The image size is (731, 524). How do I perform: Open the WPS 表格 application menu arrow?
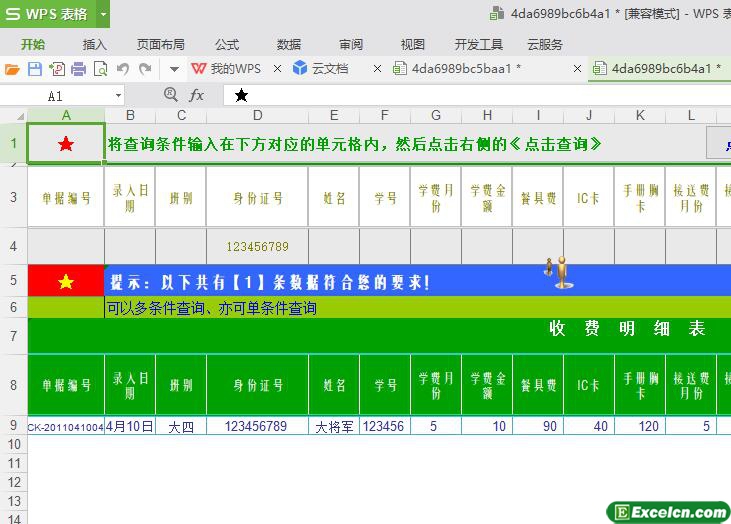pyautogui.click(x=103, y=14)
